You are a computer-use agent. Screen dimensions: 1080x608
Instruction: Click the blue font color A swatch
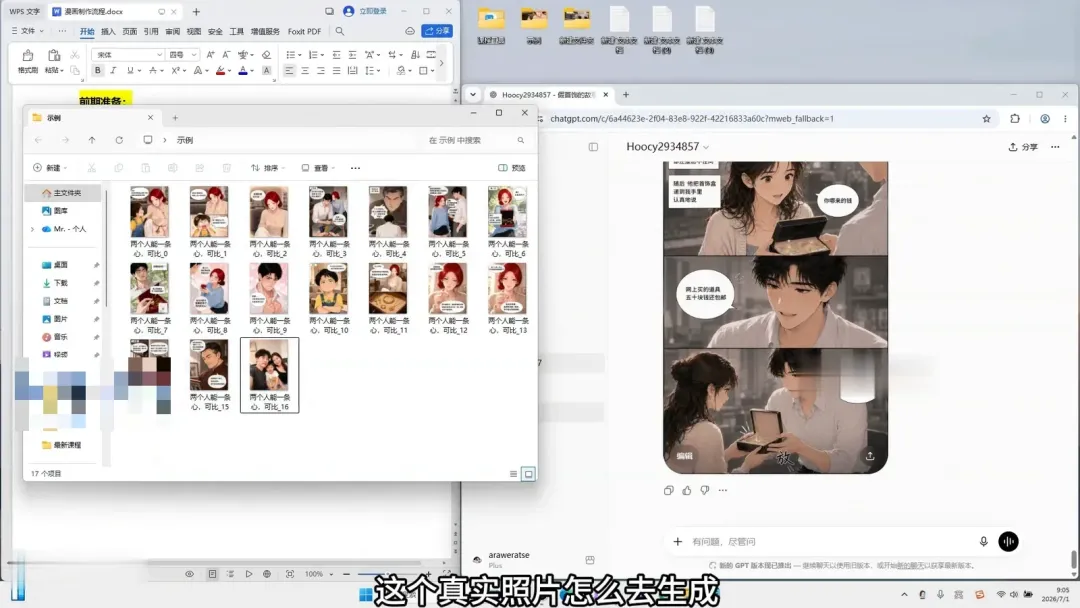tap(242, 70)
